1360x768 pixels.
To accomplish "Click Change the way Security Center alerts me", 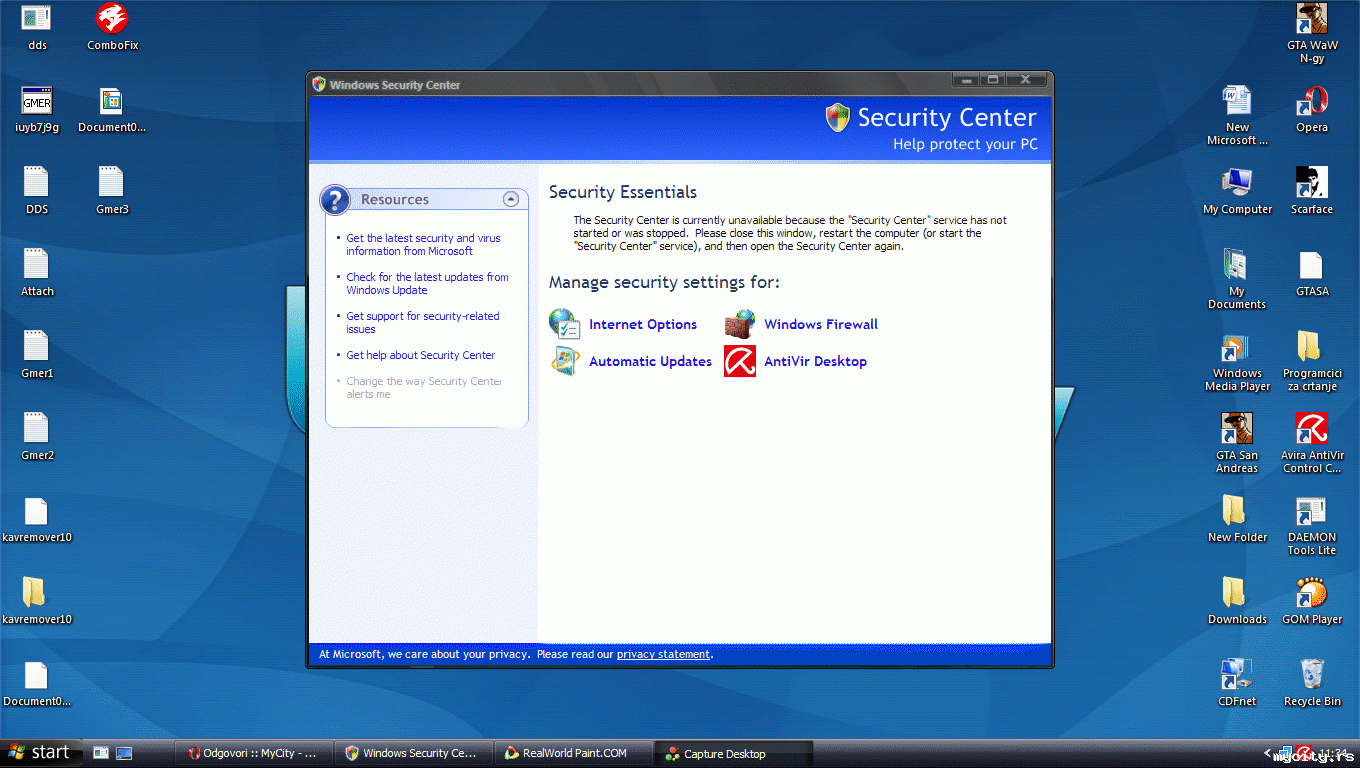I will pos(424,388).
